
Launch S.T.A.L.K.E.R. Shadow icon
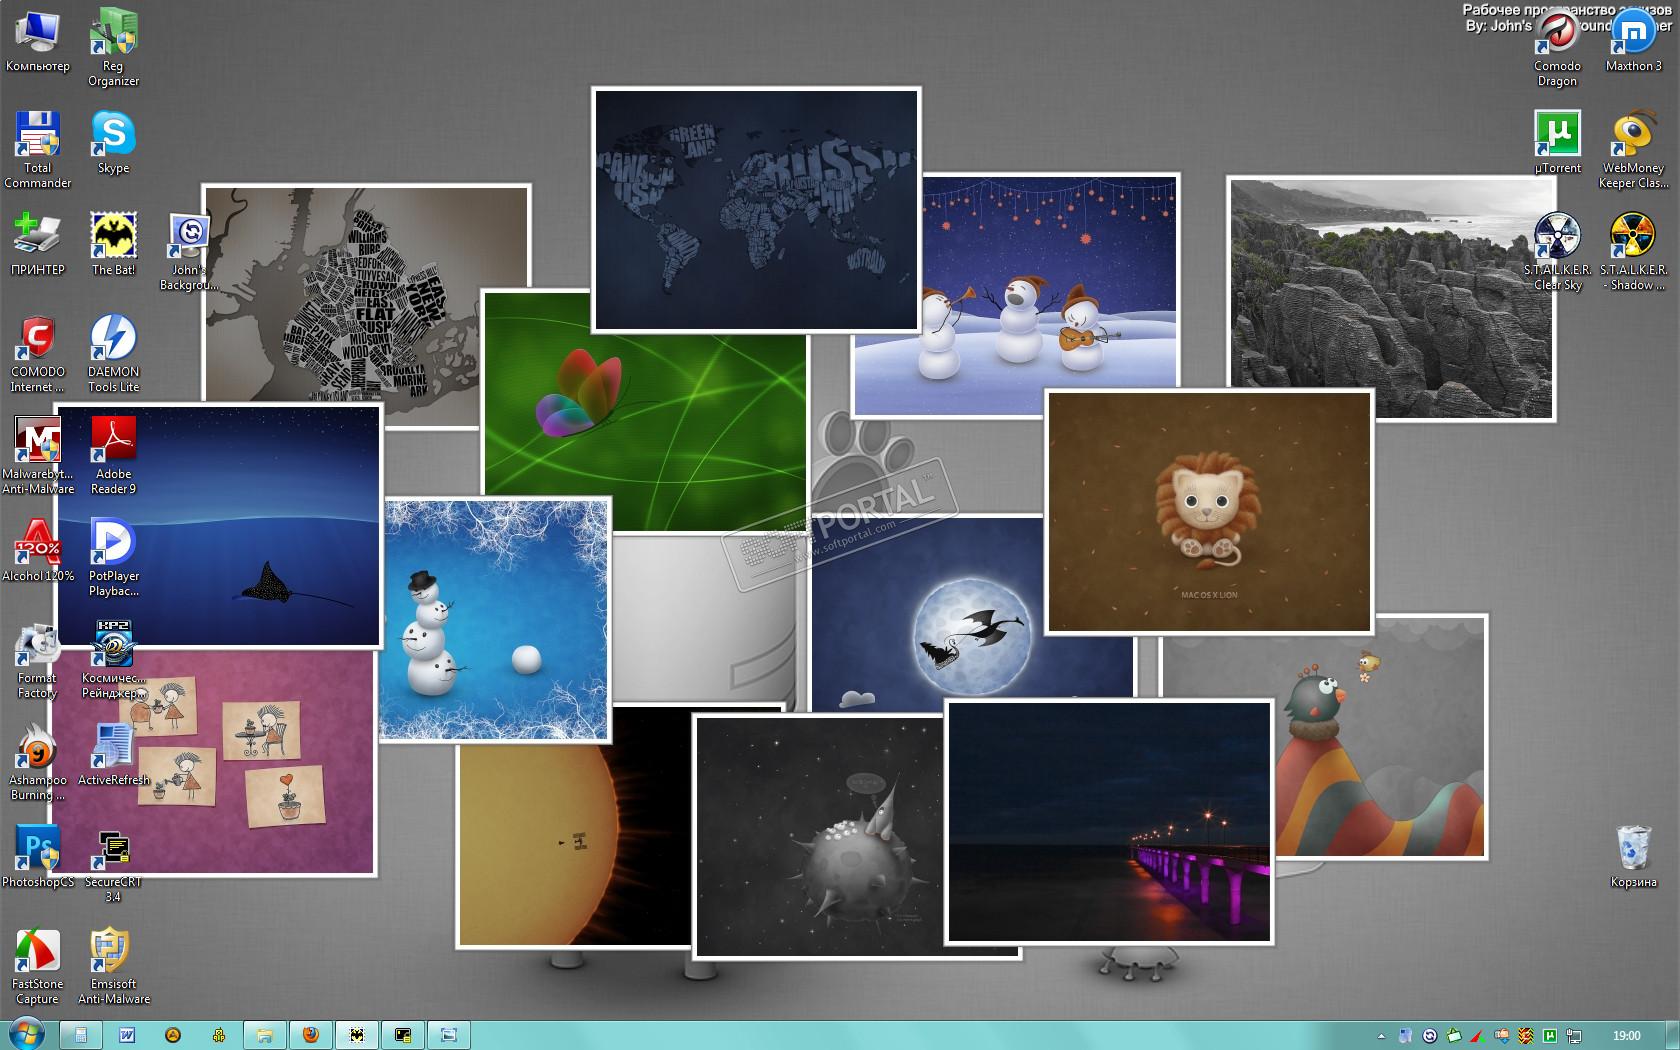coord(1633,252)
